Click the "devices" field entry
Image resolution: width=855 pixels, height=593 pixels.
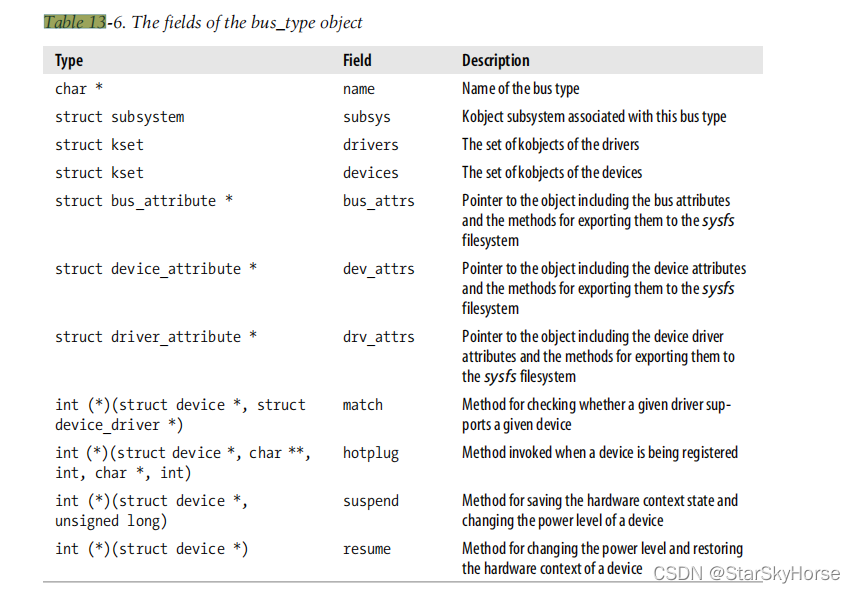(370, 173)
